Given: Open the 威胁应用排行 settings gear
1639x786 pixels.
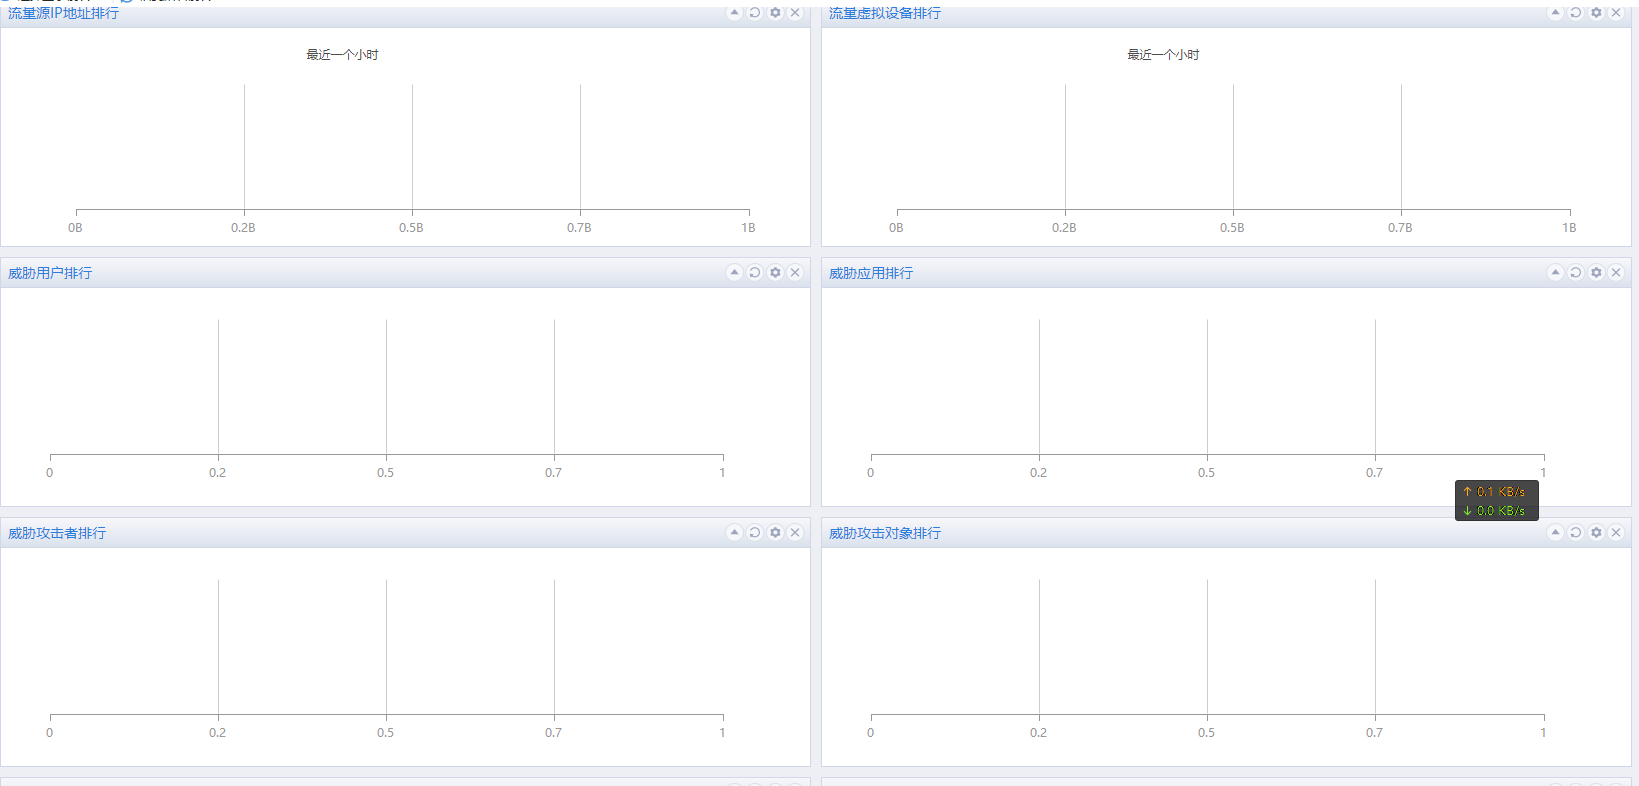Looking at the screenshot, I should pos(1596,272).
